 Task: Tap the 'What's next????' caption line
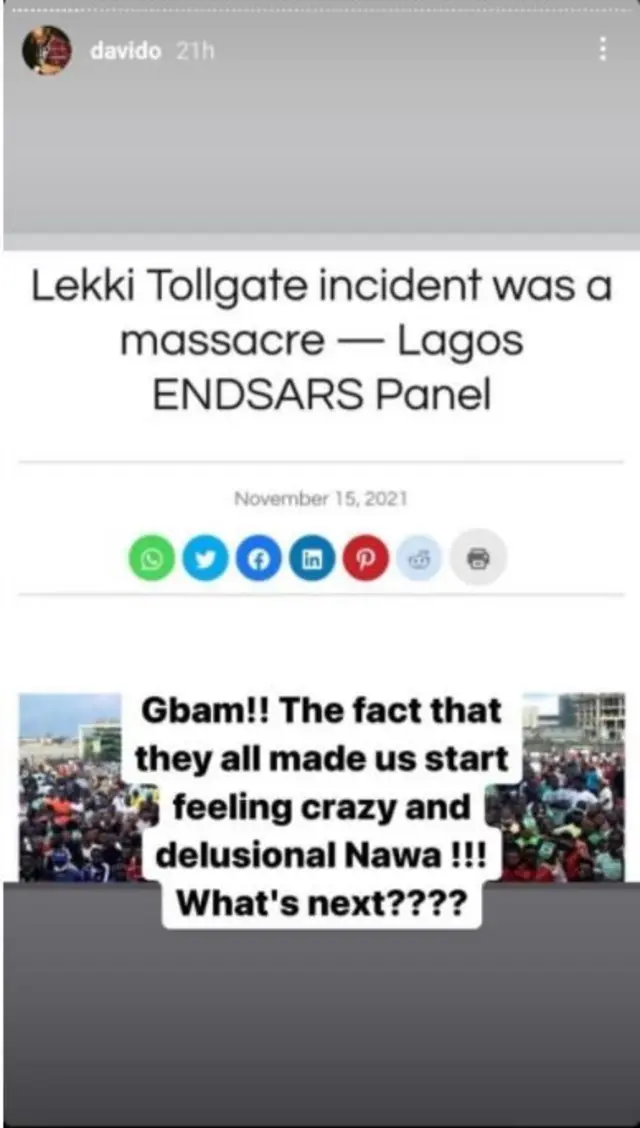point(321,904)
